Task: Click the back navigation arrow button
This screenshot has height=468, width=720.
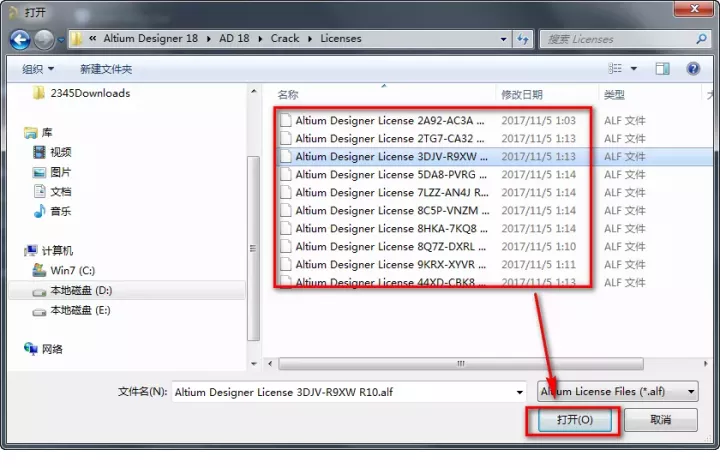Action: [x=20, y=40]
